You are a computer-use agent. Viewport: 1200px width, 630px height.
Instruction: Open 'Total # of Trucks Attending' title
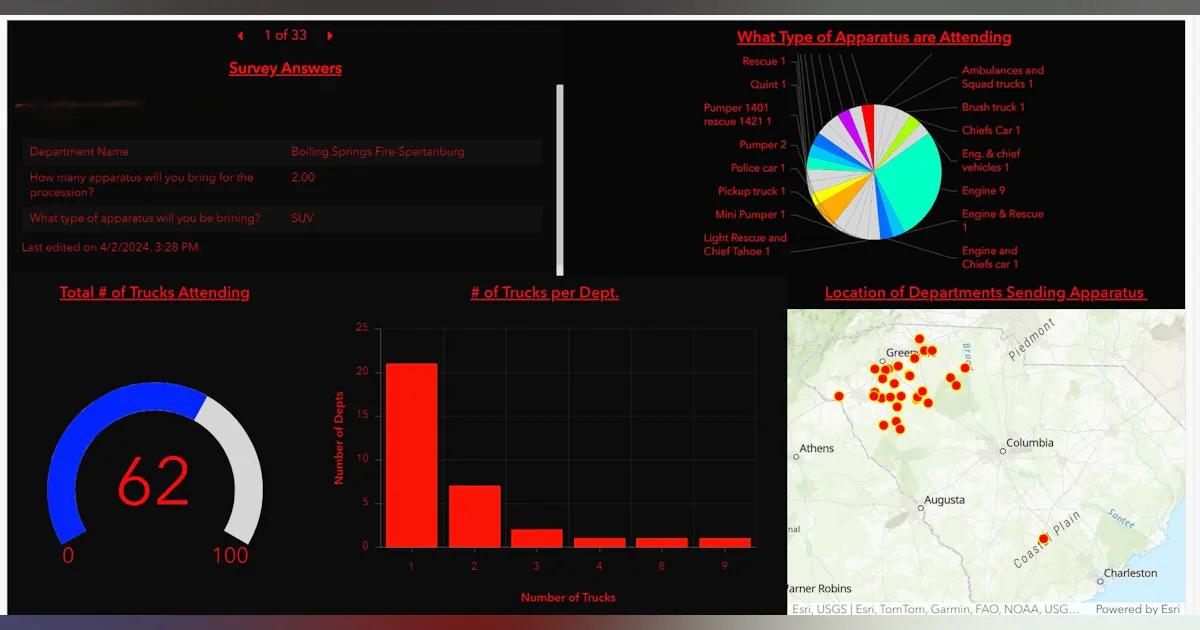tap(155, 292)
